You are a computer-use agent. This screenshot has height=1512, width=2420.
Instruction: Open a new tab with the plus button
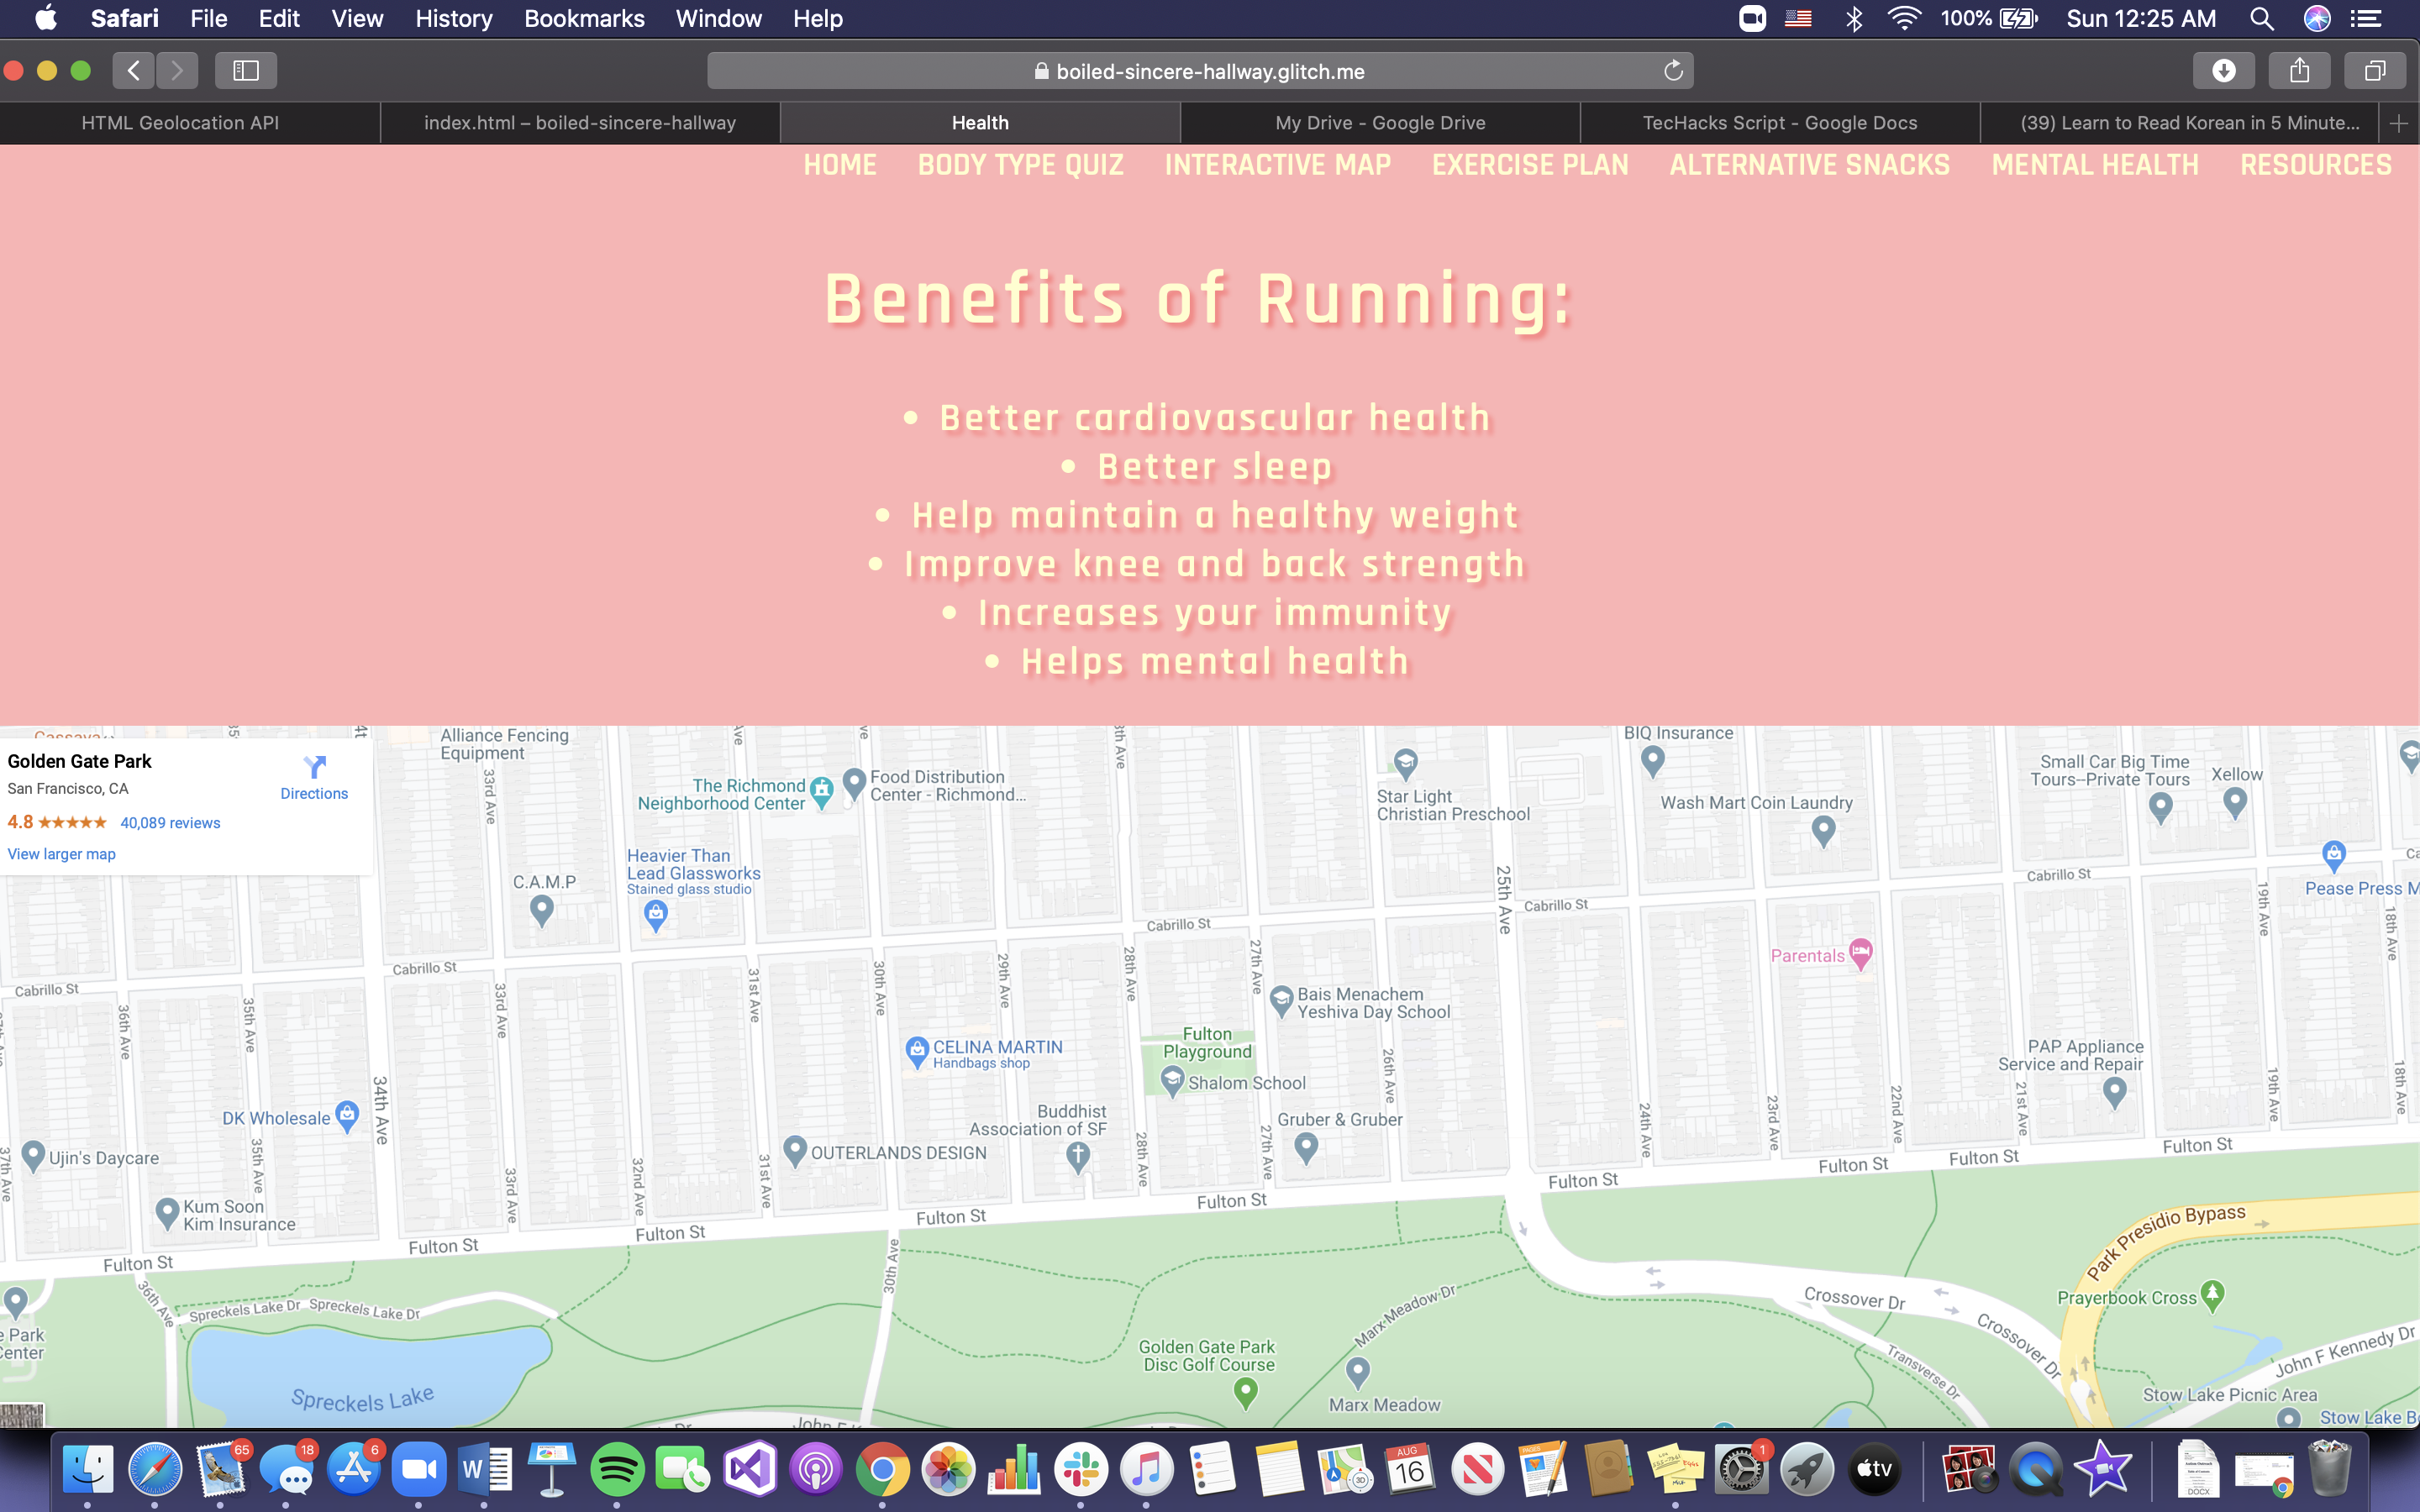[x=2398, y=123]
